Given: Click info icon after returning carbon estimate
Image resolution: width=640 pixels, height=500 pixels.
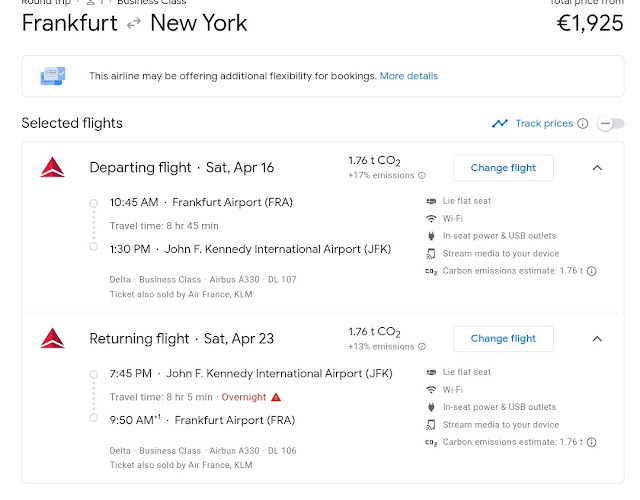Looking at the screenshot, I should pos(592,442).
